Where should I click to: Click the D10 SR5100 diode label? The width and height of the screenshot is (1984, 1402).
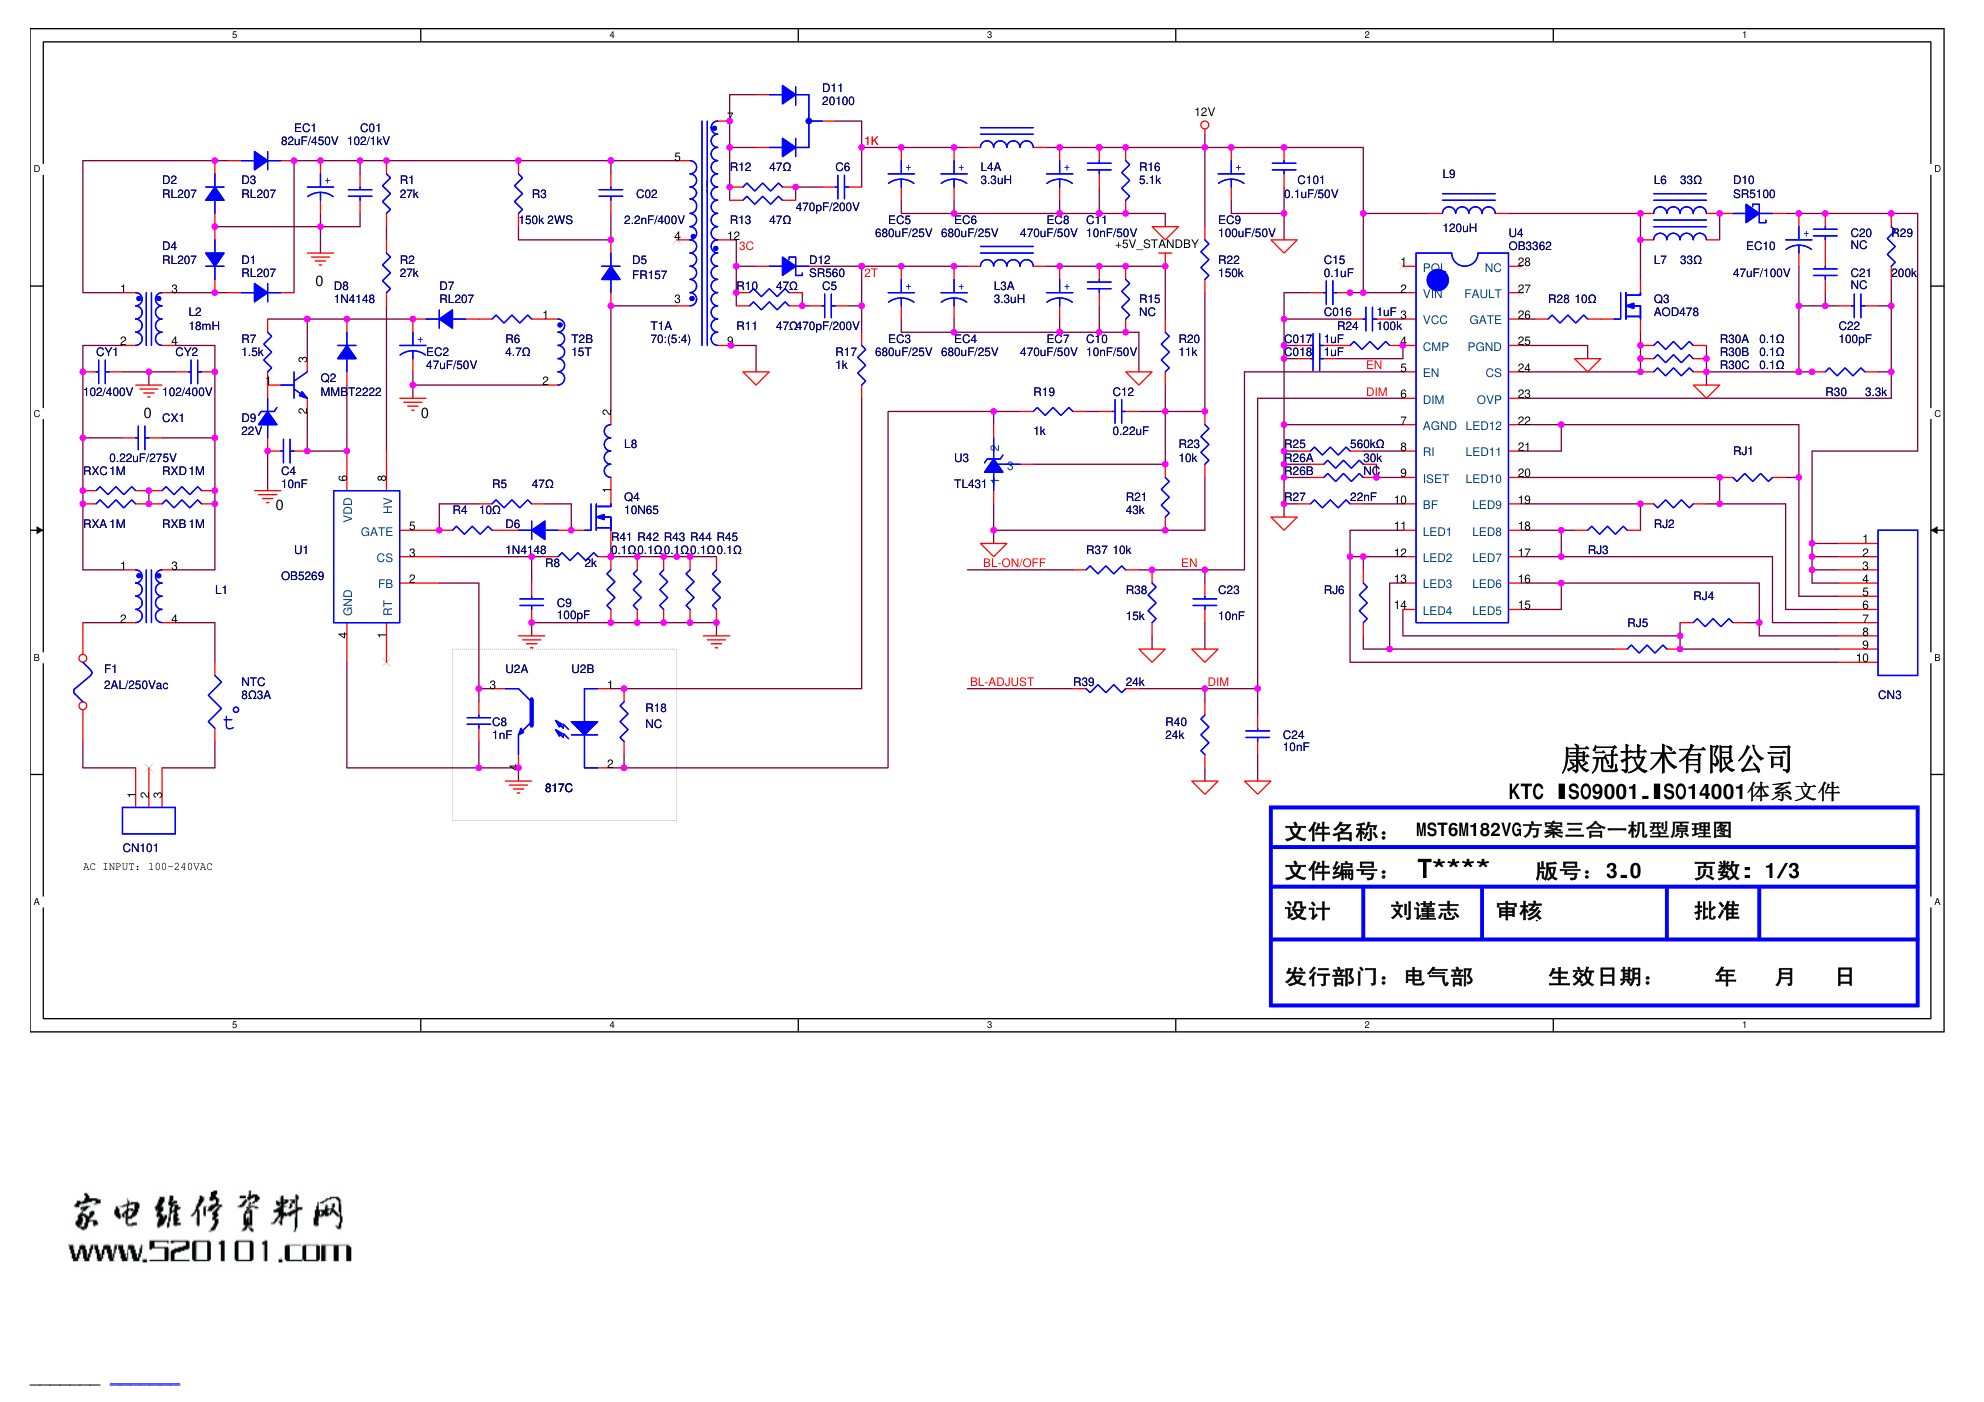pyautogui.click(x=1754, y=187)
